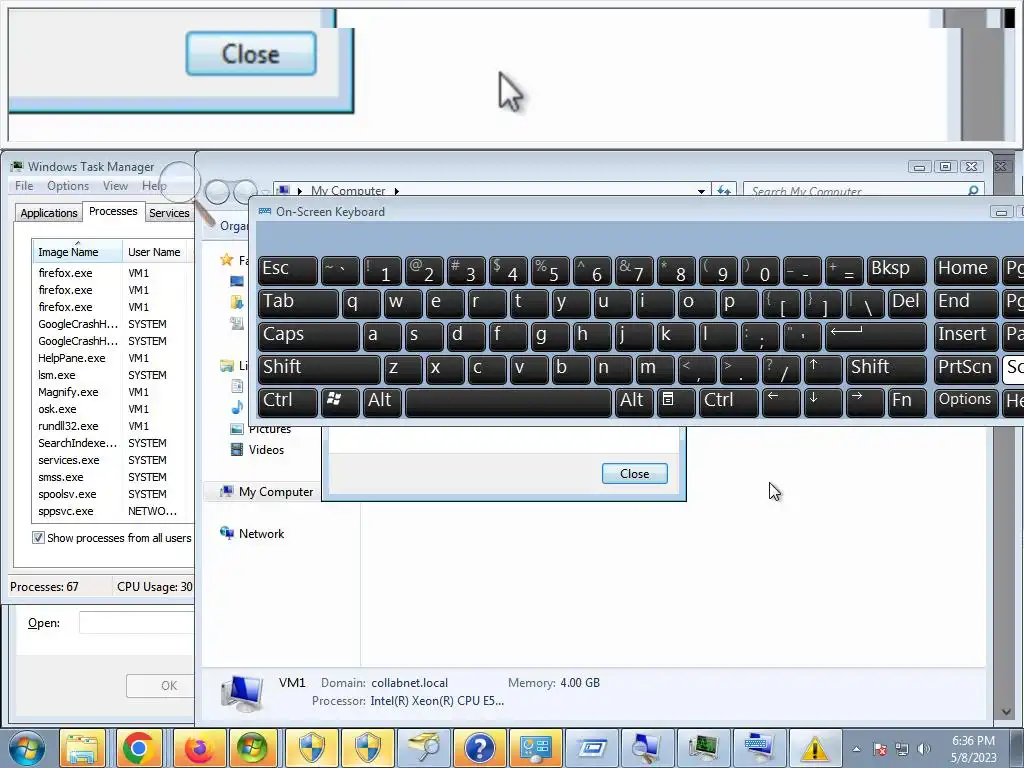Click Refresh button beside Explorer address bar
Image resolution: width=1024 pixels, height=768 pixels.
[724, 191]
